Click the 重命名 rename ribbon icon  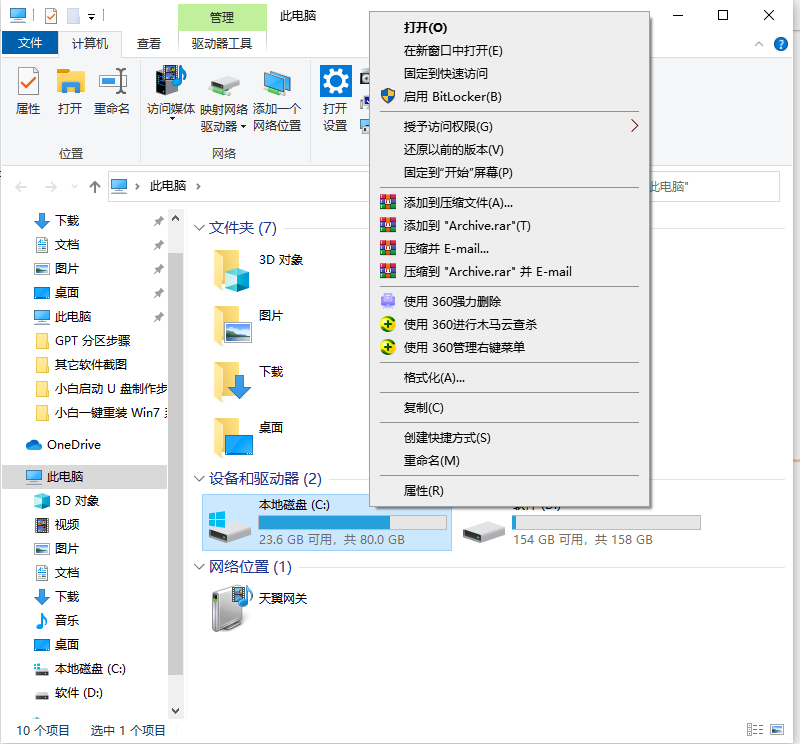click(112, 82)
